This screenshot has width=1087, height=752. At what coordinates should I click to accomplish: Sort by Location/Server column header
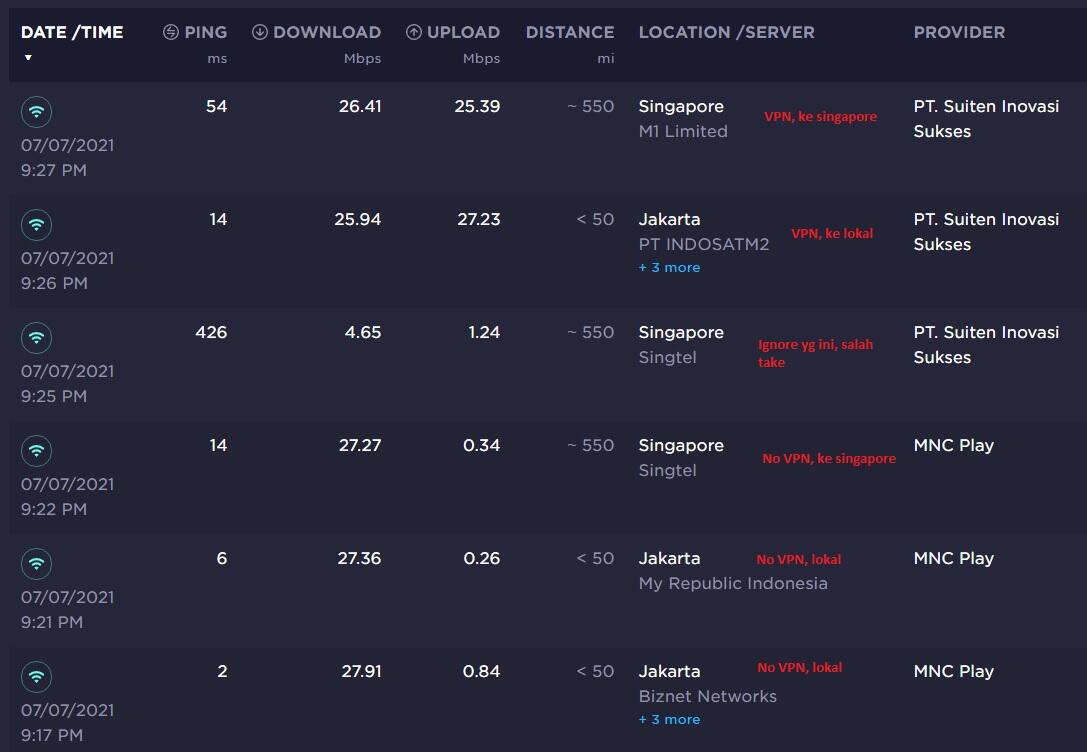tap(726, 32)
